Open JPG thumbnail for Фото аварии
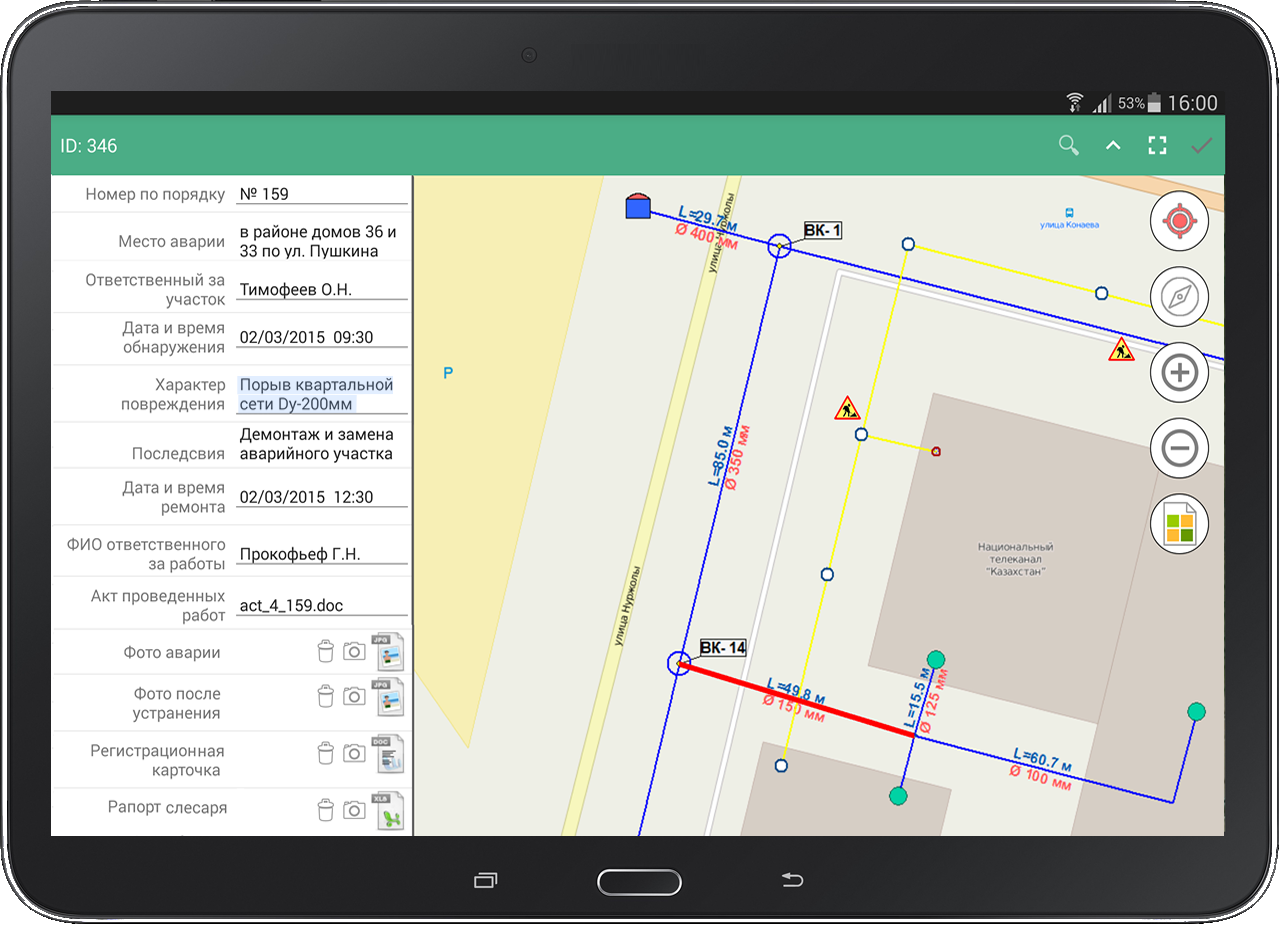The height and width of the screenshot is (925, 1280). pyautogui.click(x=387, y=652)
